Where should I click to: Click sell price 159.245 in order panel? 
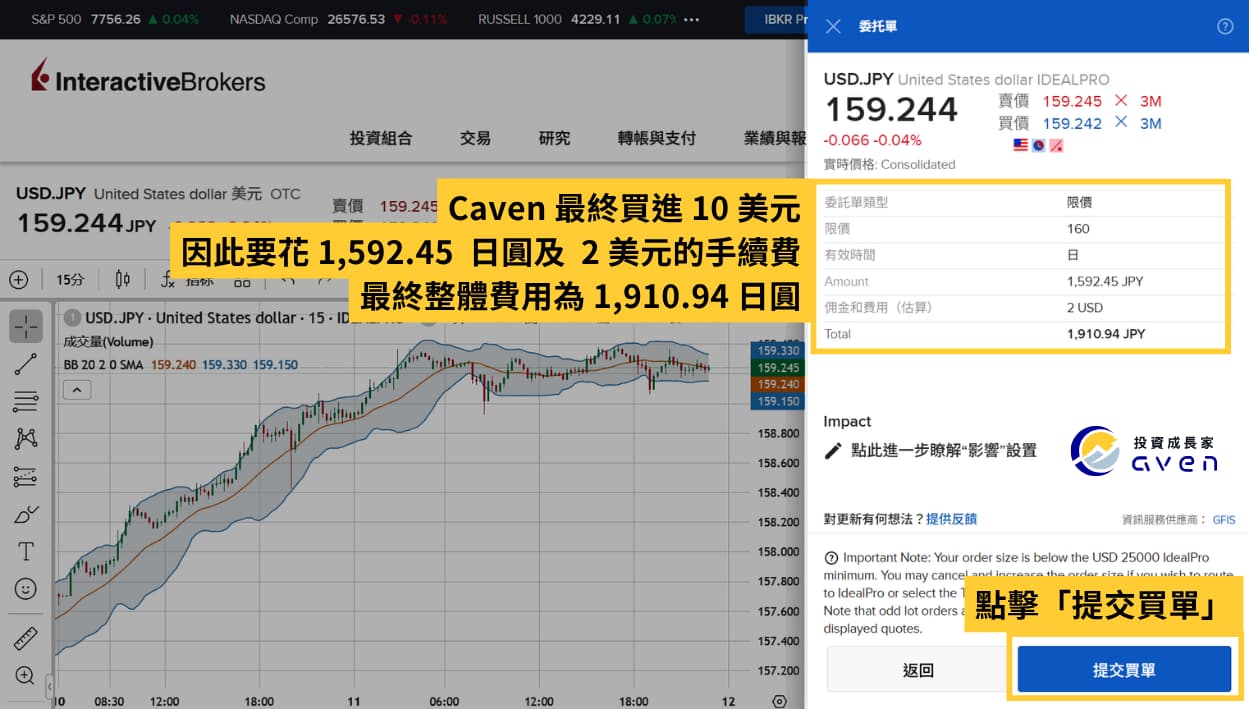(x=1072, y=101)
